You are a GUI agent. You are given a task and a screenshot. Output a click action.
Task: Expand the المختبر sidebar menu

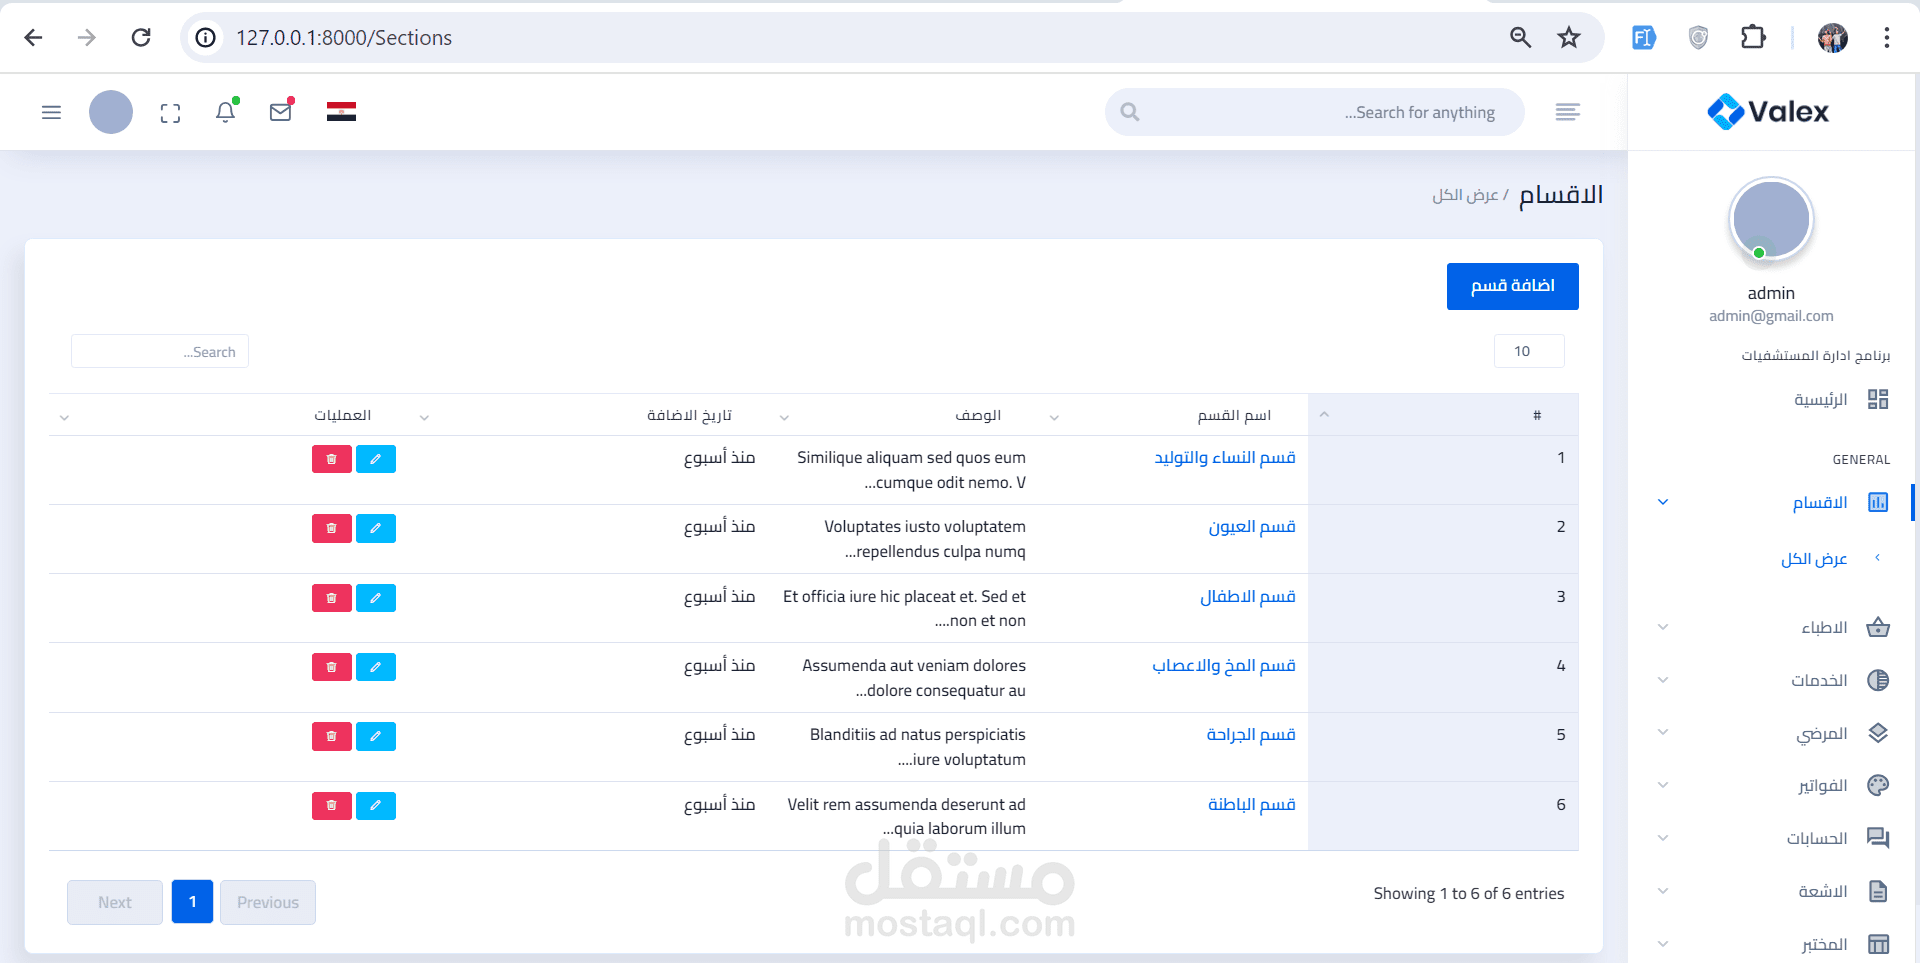[1773, 944]
